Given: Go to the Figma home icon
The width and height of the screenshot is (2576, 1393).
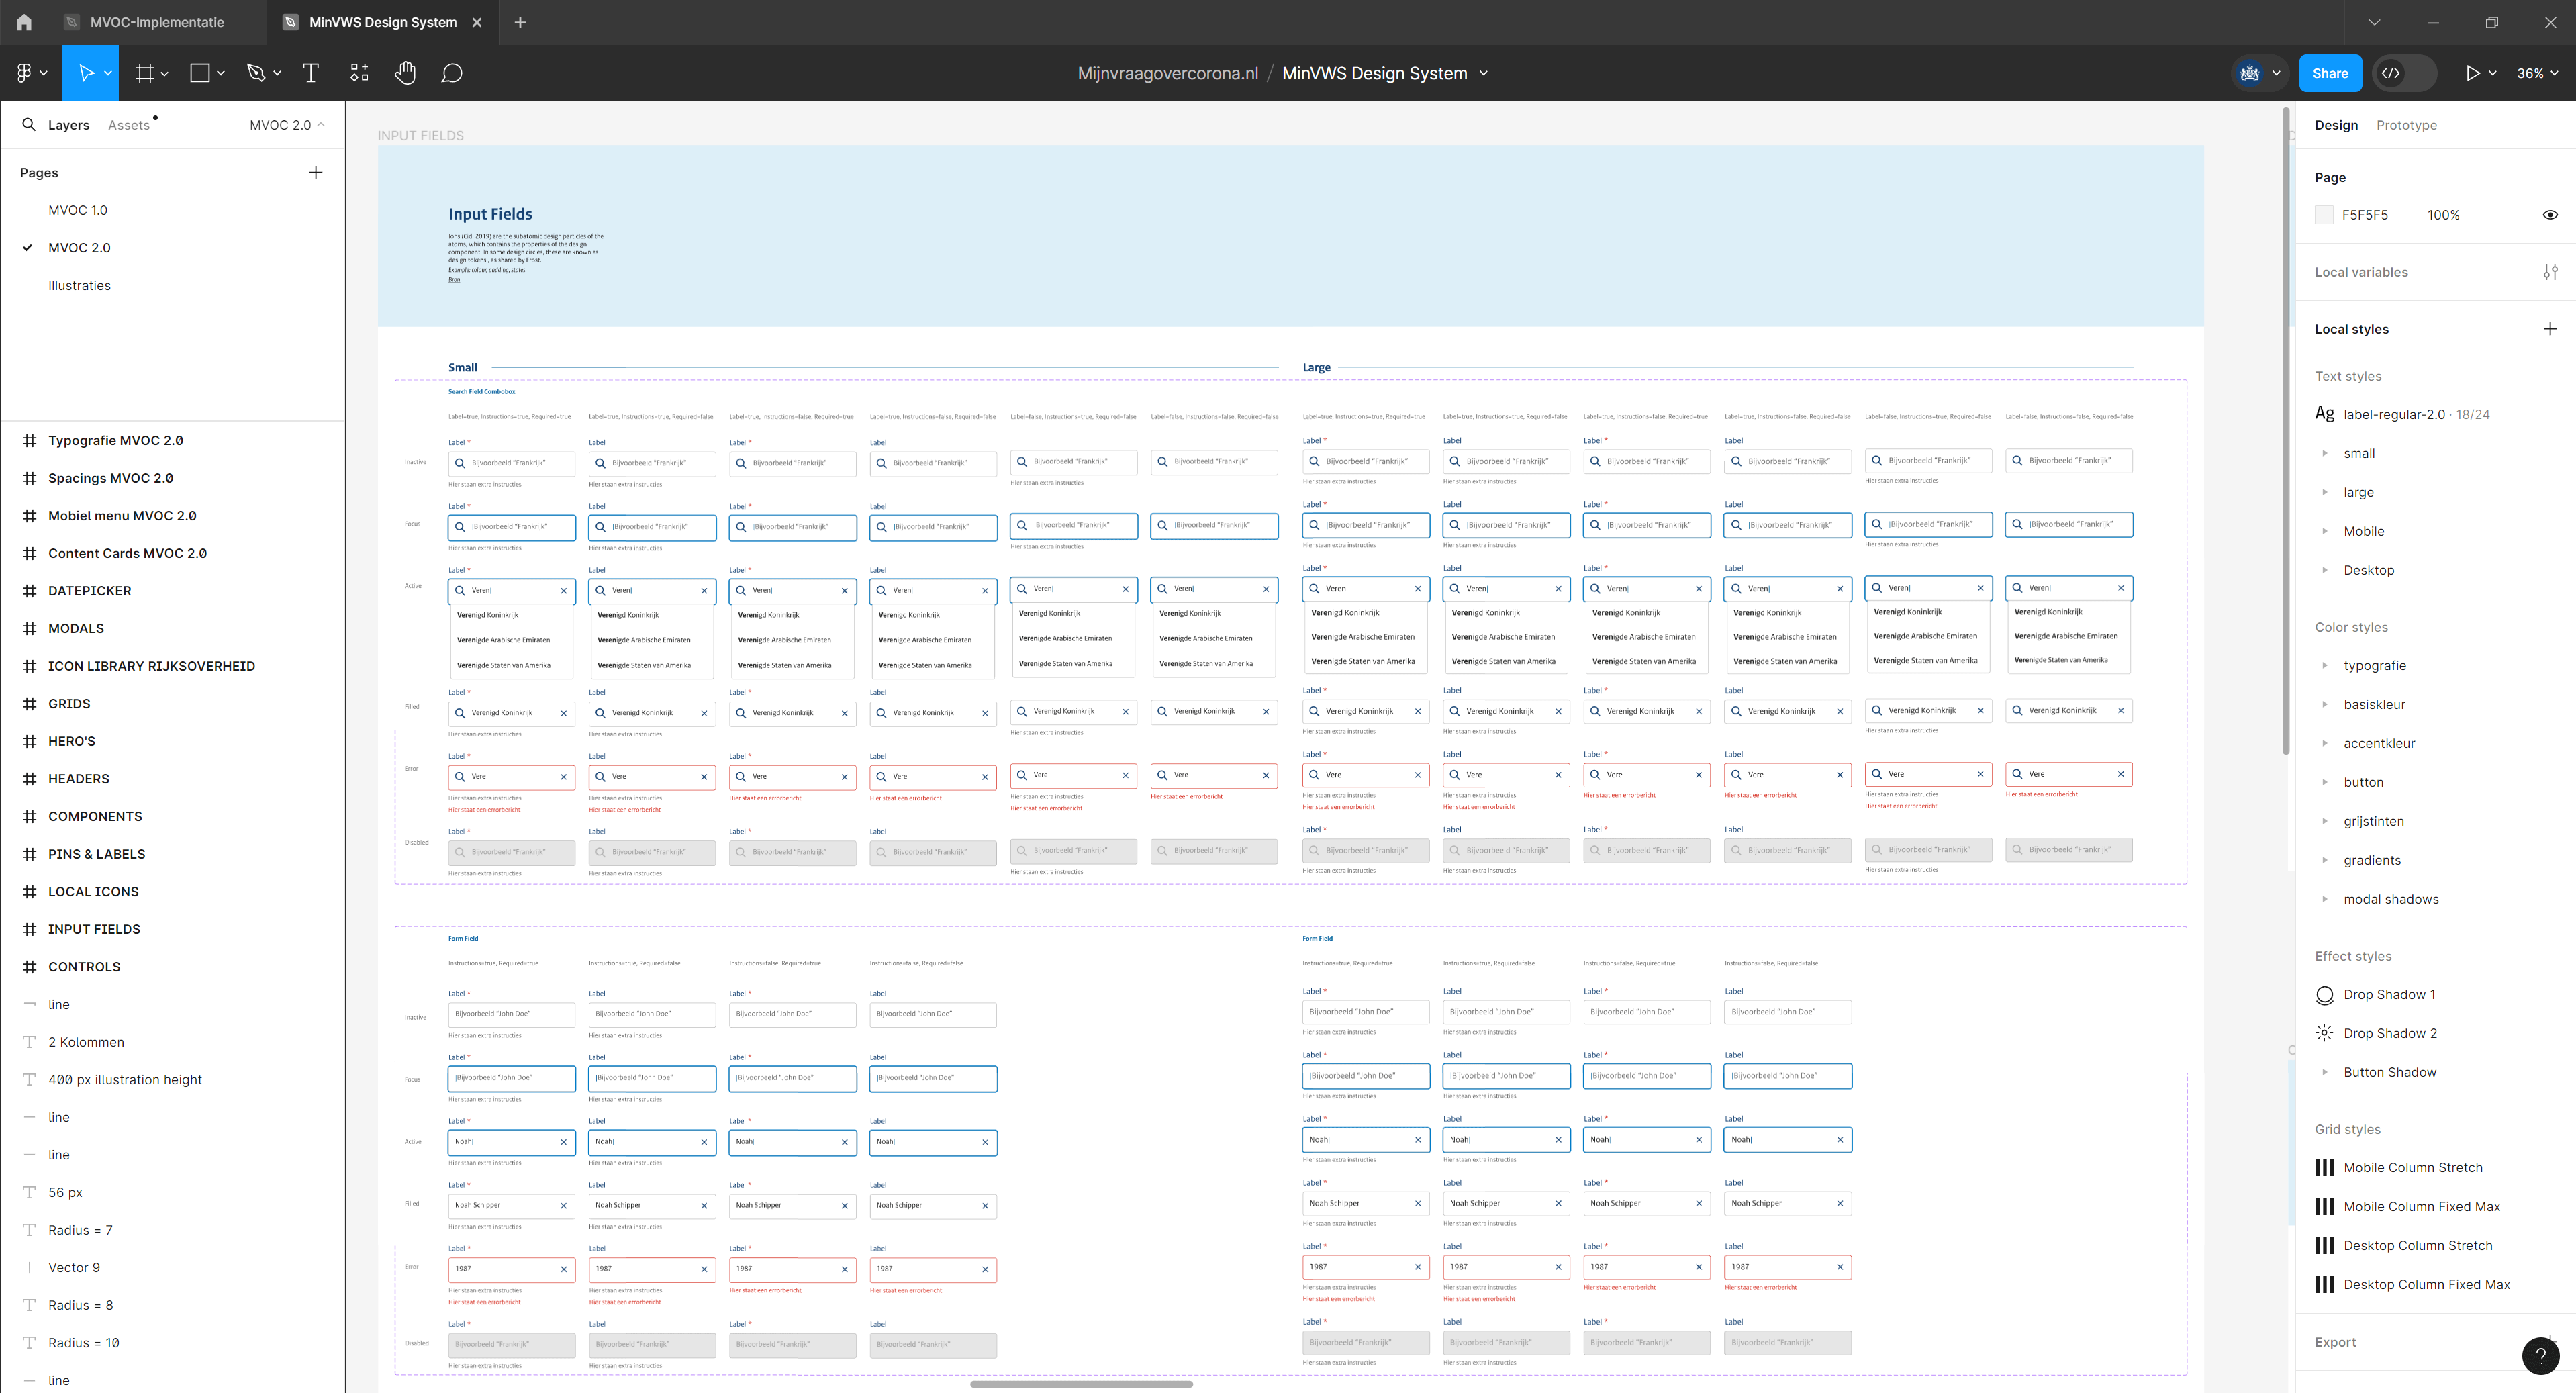Looking at the screenshot, I should coord(24,22).
